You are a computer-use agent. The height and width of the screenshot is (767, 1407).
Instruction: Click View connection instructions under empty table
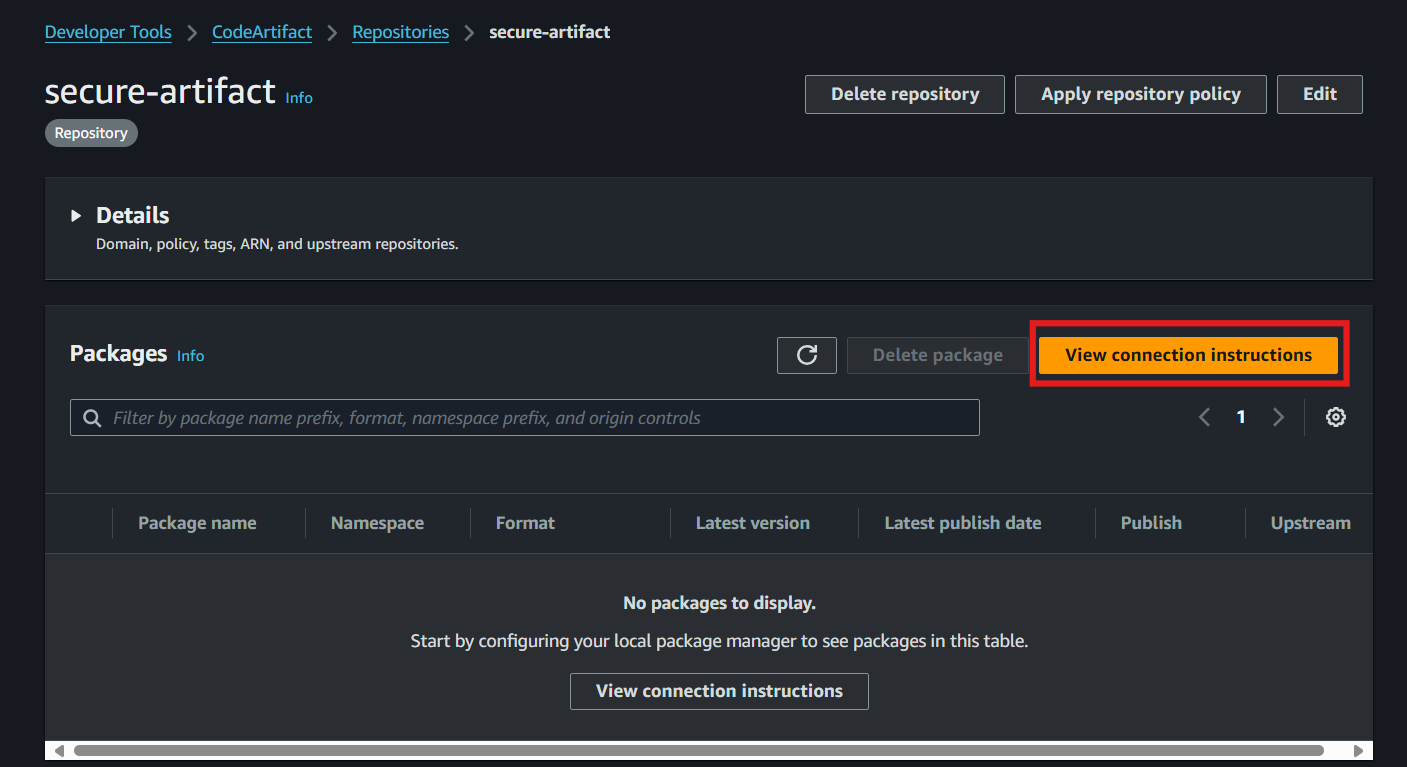719,691
